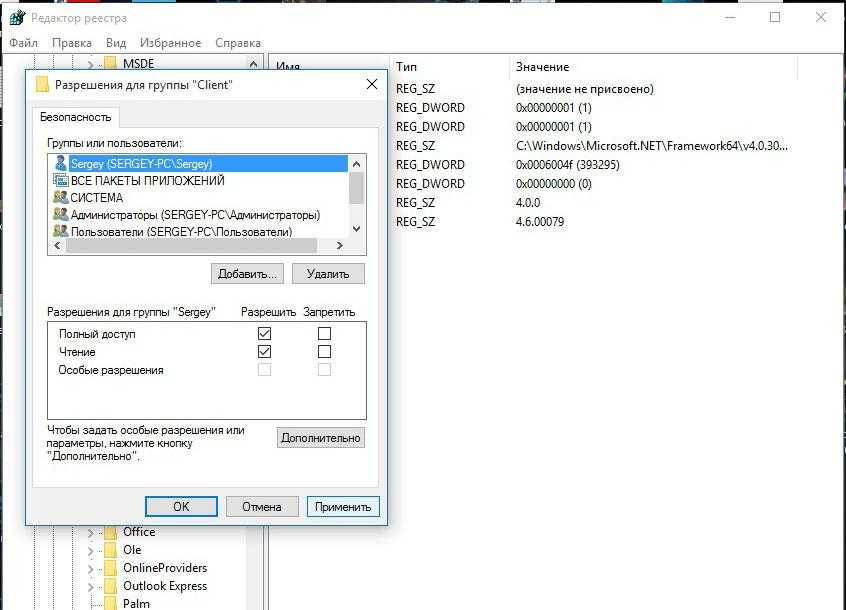Open the Вид menu
Screen dimensions: 846x610
pos(115,43)
